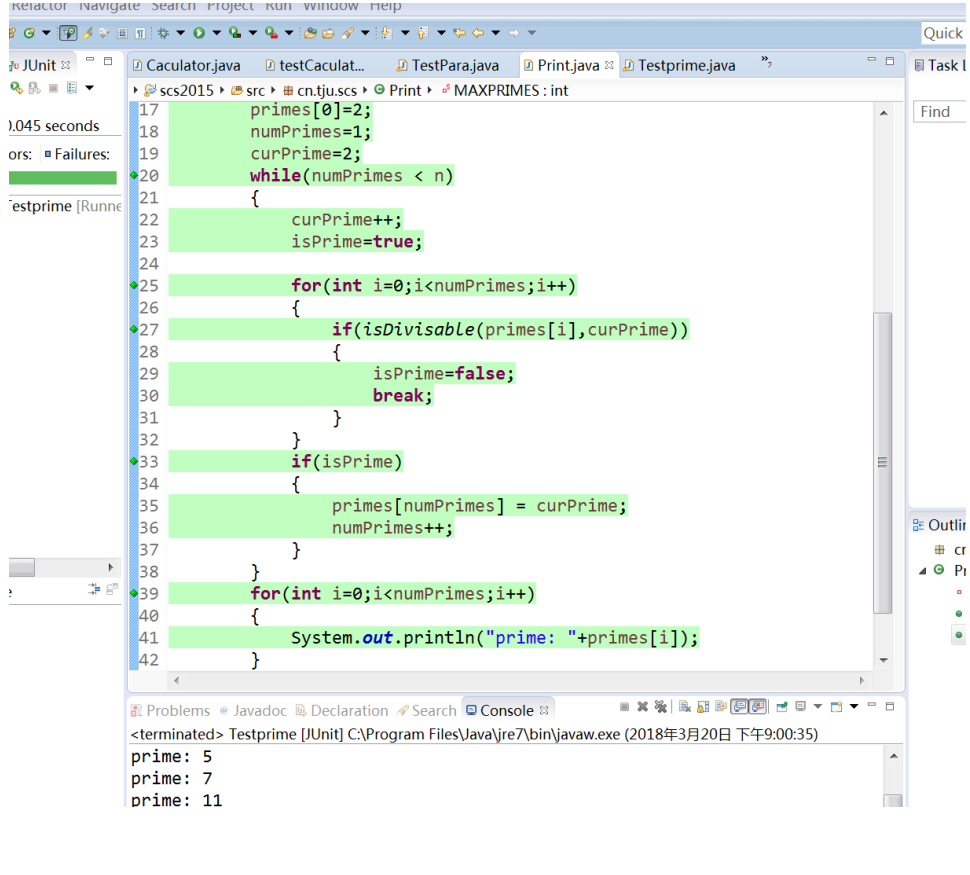Screen dimensions: 970x875
Task: Click the Find input field in Task List
Action: coord(940,112)
